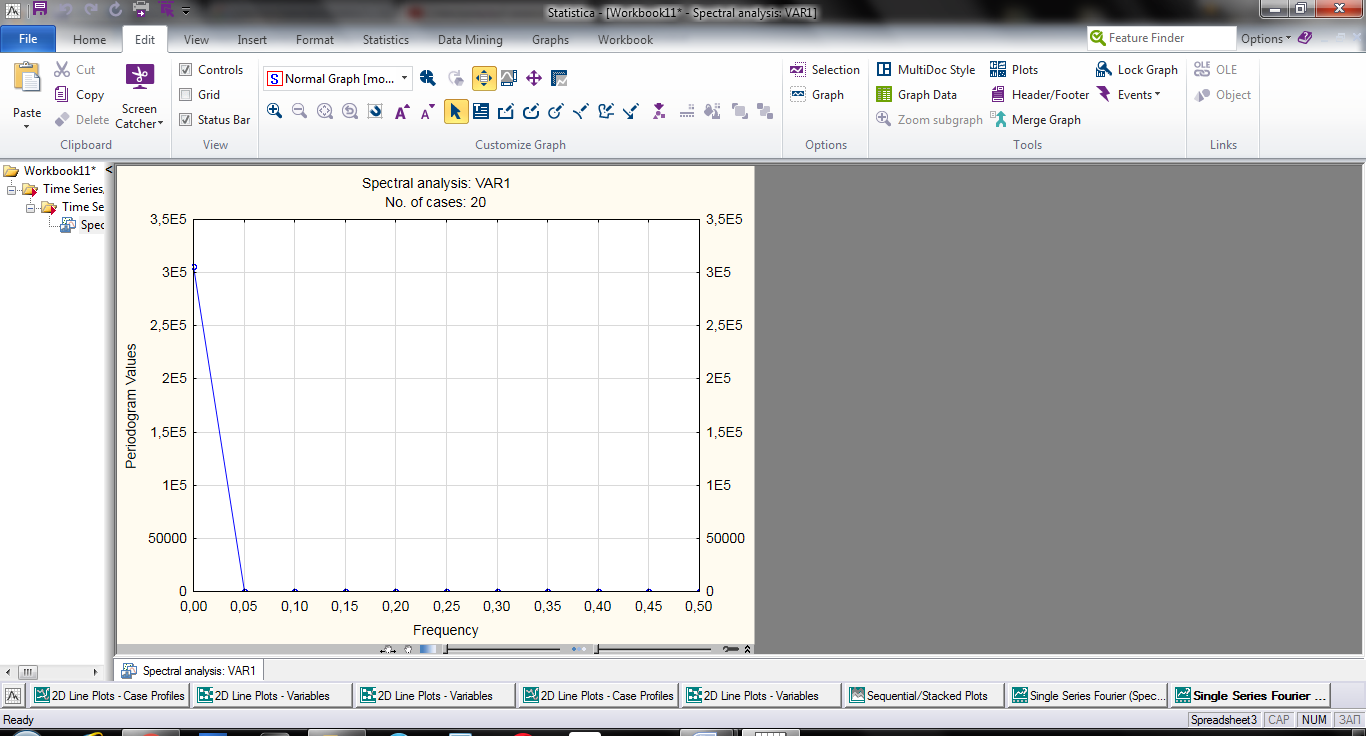Click the Screen Catcher icon
Screen dimensions: 1366x736
click(139, 77)
